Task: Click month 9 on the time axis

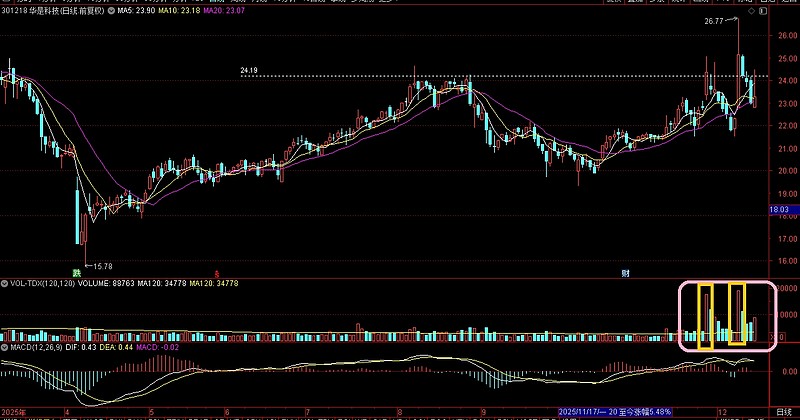Action: pyautogui.click(x=483, y=412)
